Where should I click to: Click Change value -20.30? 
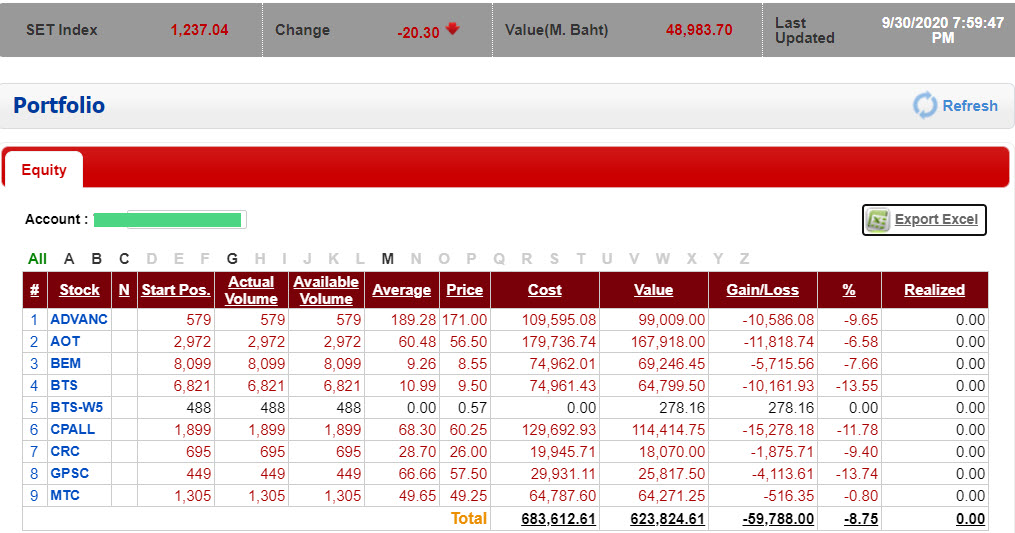pos(418,32)
